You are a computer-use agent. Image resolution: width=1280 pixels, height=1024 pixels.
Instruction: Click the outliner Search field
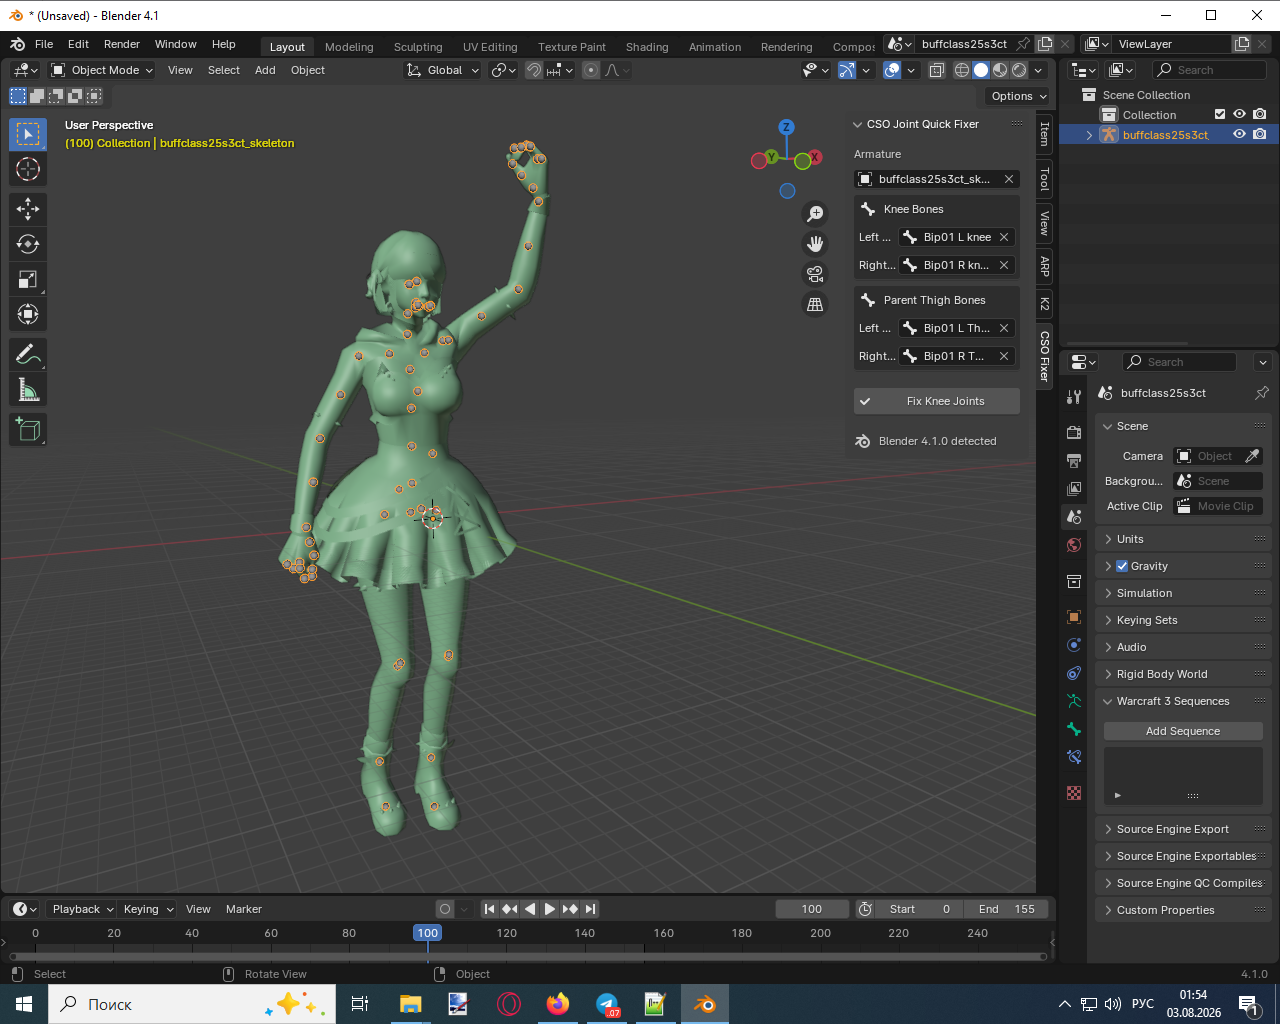pyautogui.click(x=1210, y=70)
